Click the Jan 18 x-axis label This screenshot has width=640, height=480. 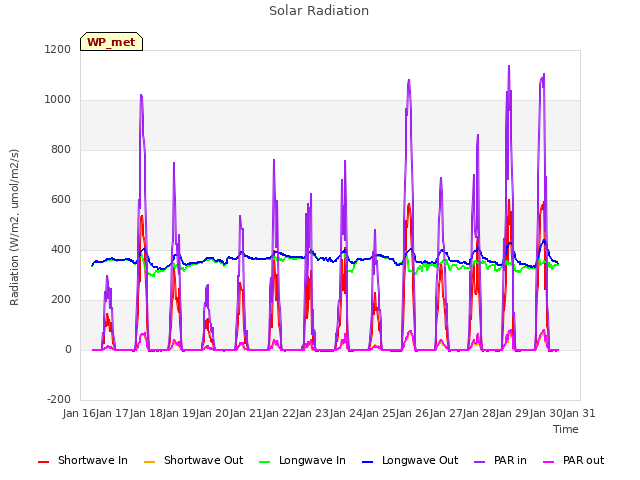click(146, 413)
